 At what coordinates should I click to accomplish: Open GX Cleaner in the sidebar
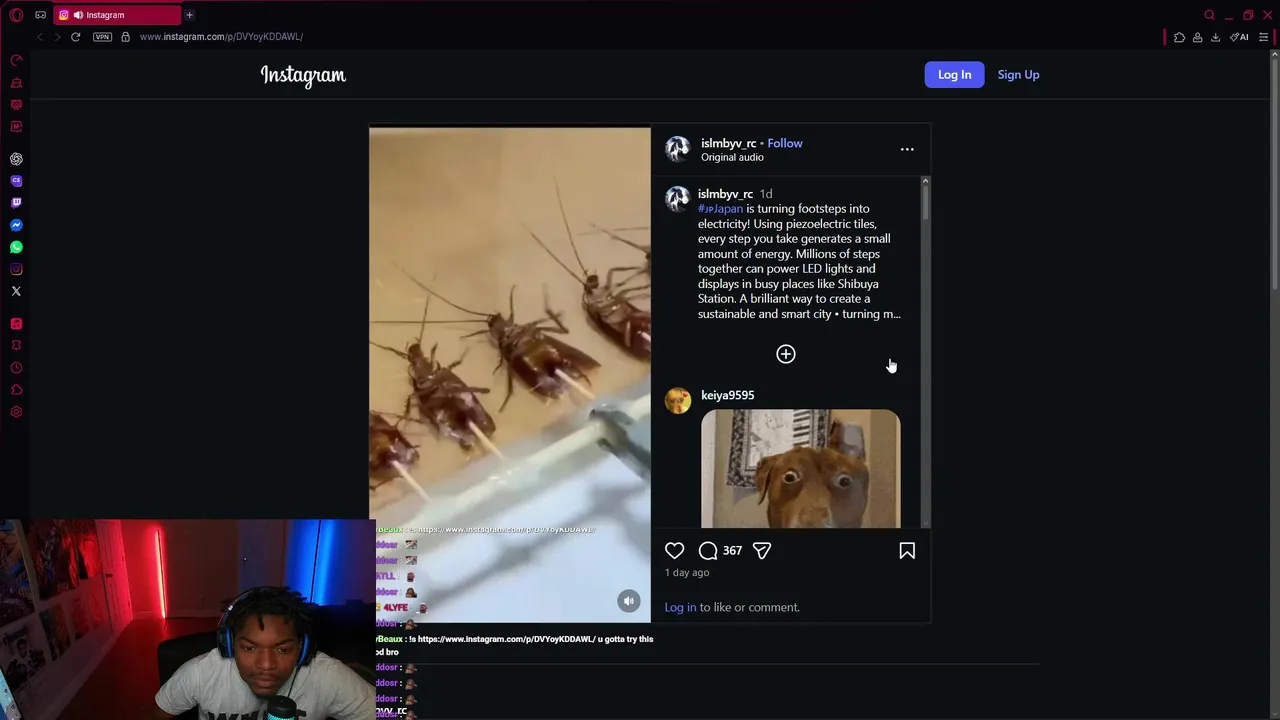tap(16, 83)
